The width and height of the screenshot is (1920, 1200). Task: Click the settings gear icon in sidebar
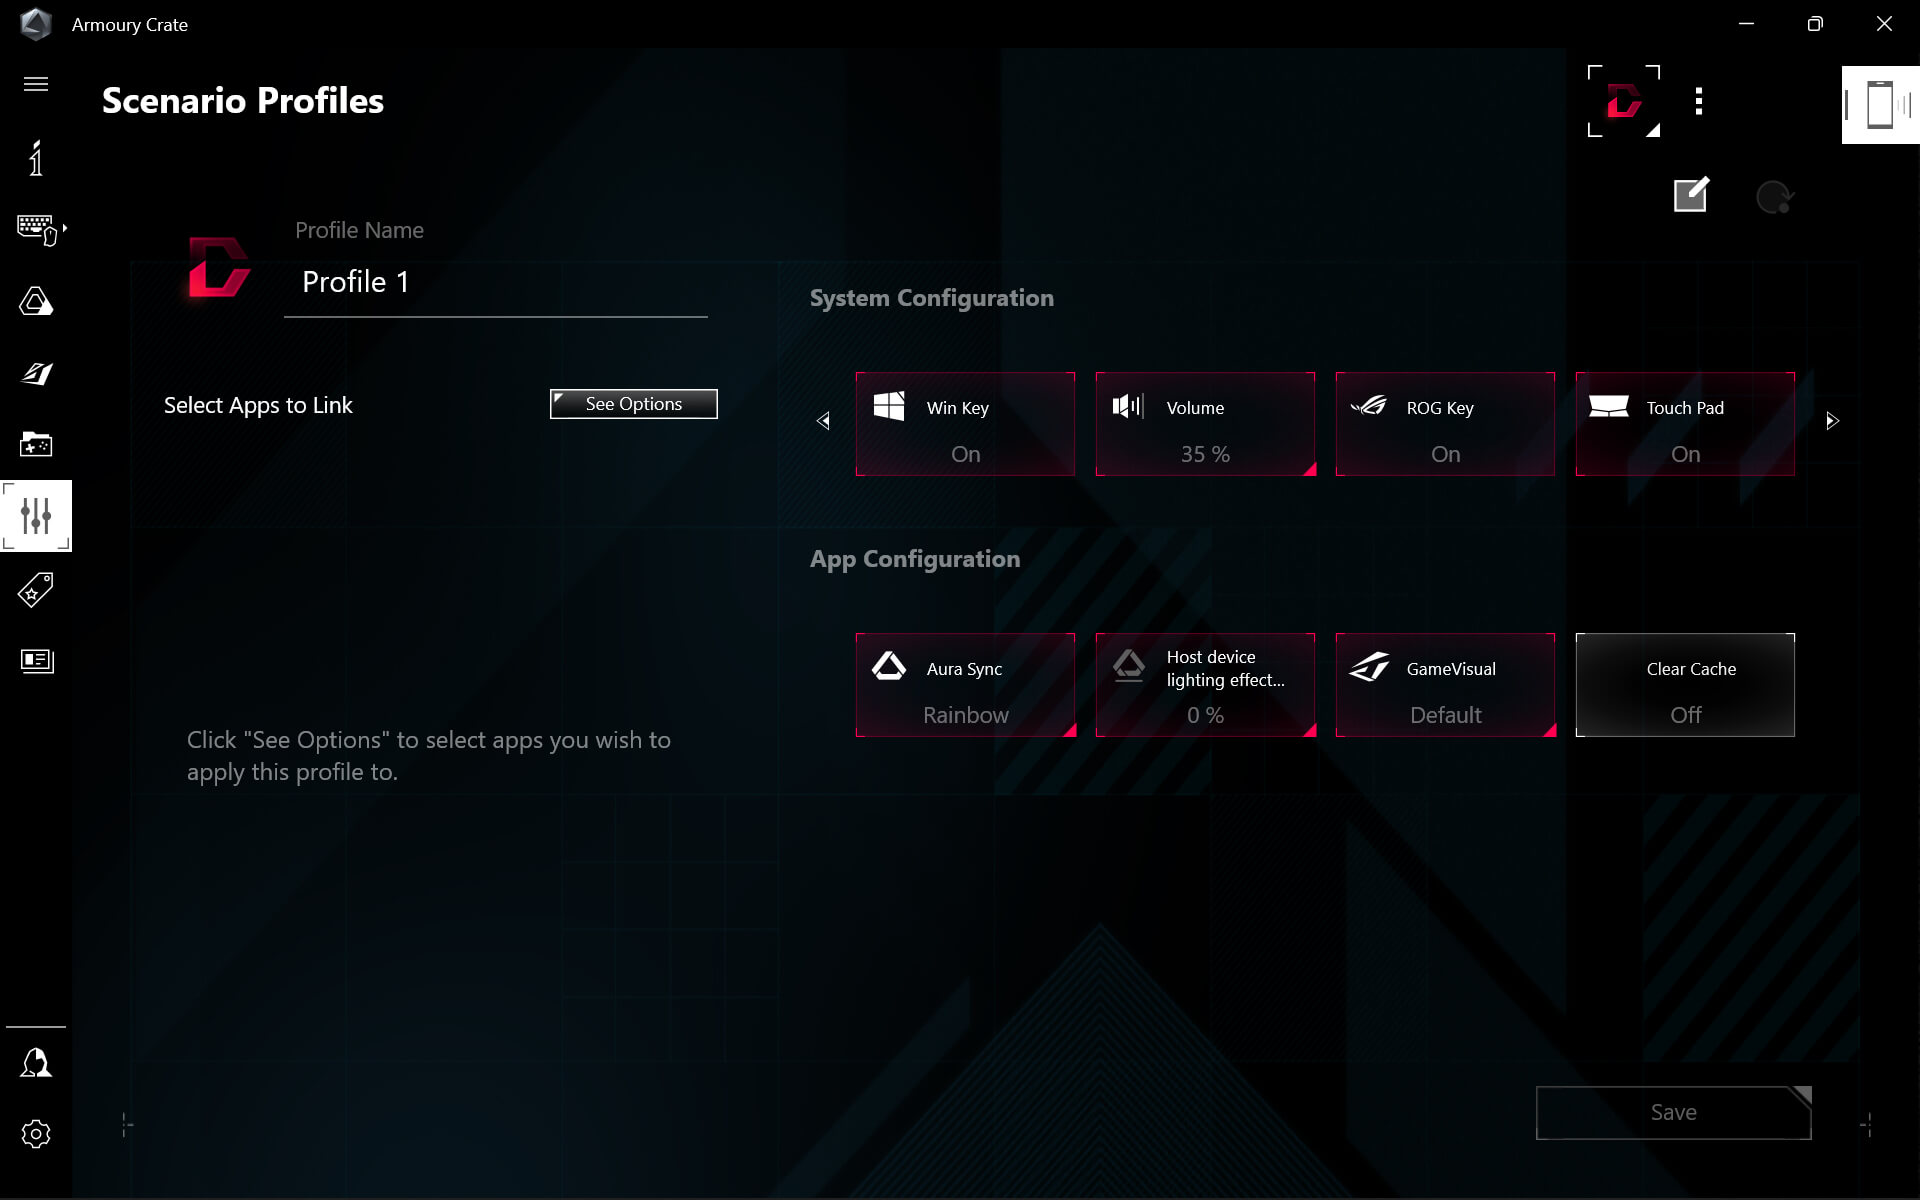36,1134
